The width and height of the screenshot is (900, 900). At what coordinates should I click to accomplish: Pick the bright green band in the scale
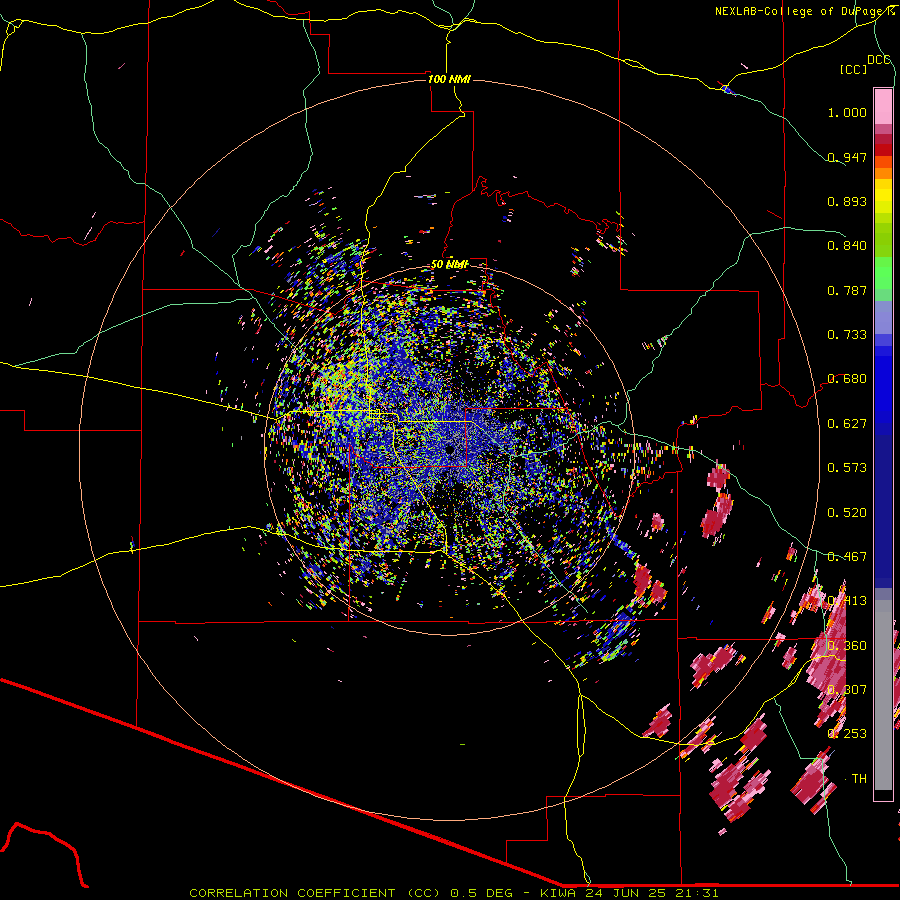coord(883,273)
